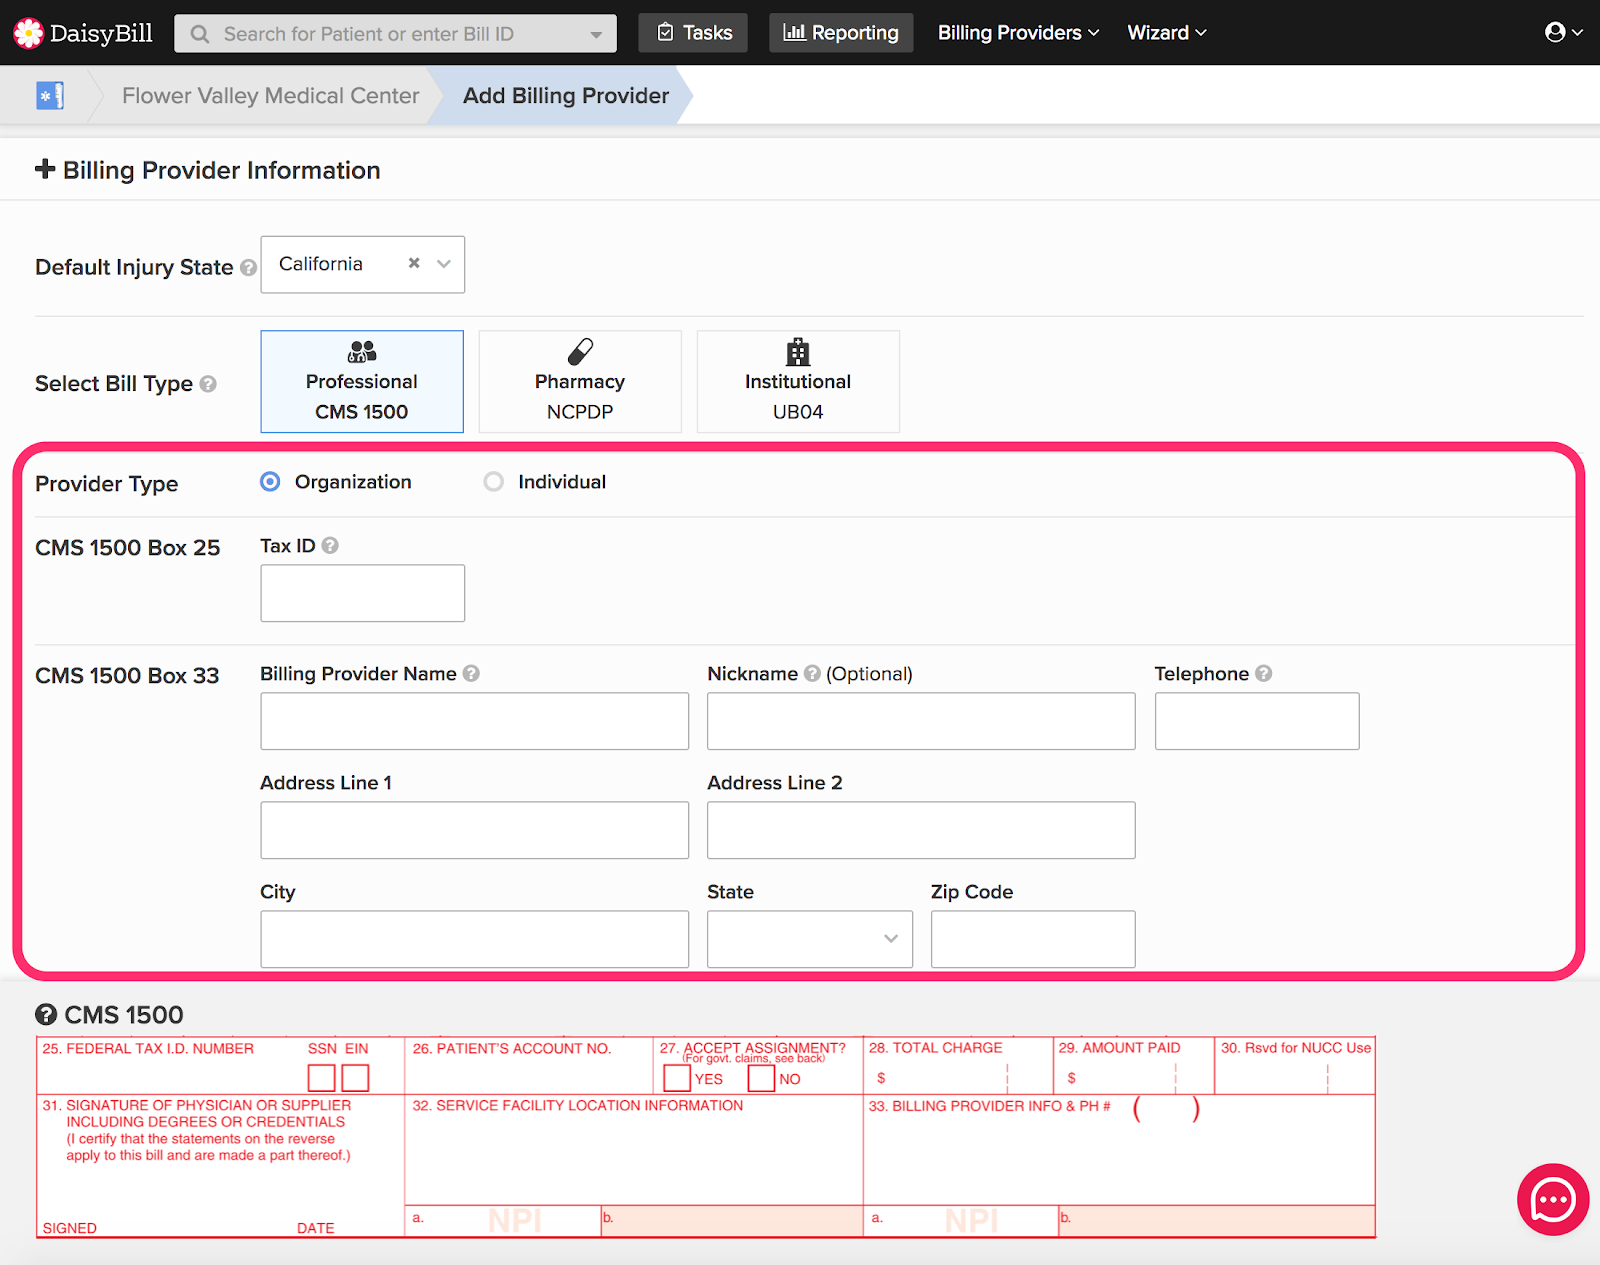The height and width of the screenshot is (1265, 1600).
Task: Expand the Wizard menu
Action: (1167, 33)
